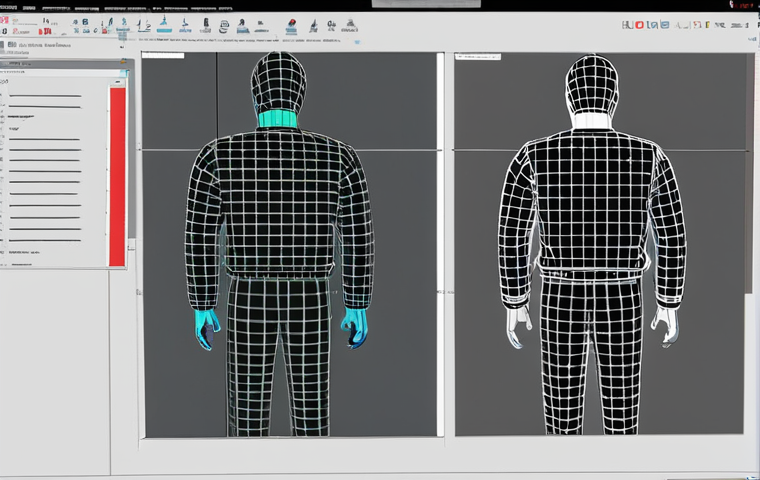The image size is (760, 480).
Task: Click the pink icon at the toolbar's start
Action: pos(4,20)
